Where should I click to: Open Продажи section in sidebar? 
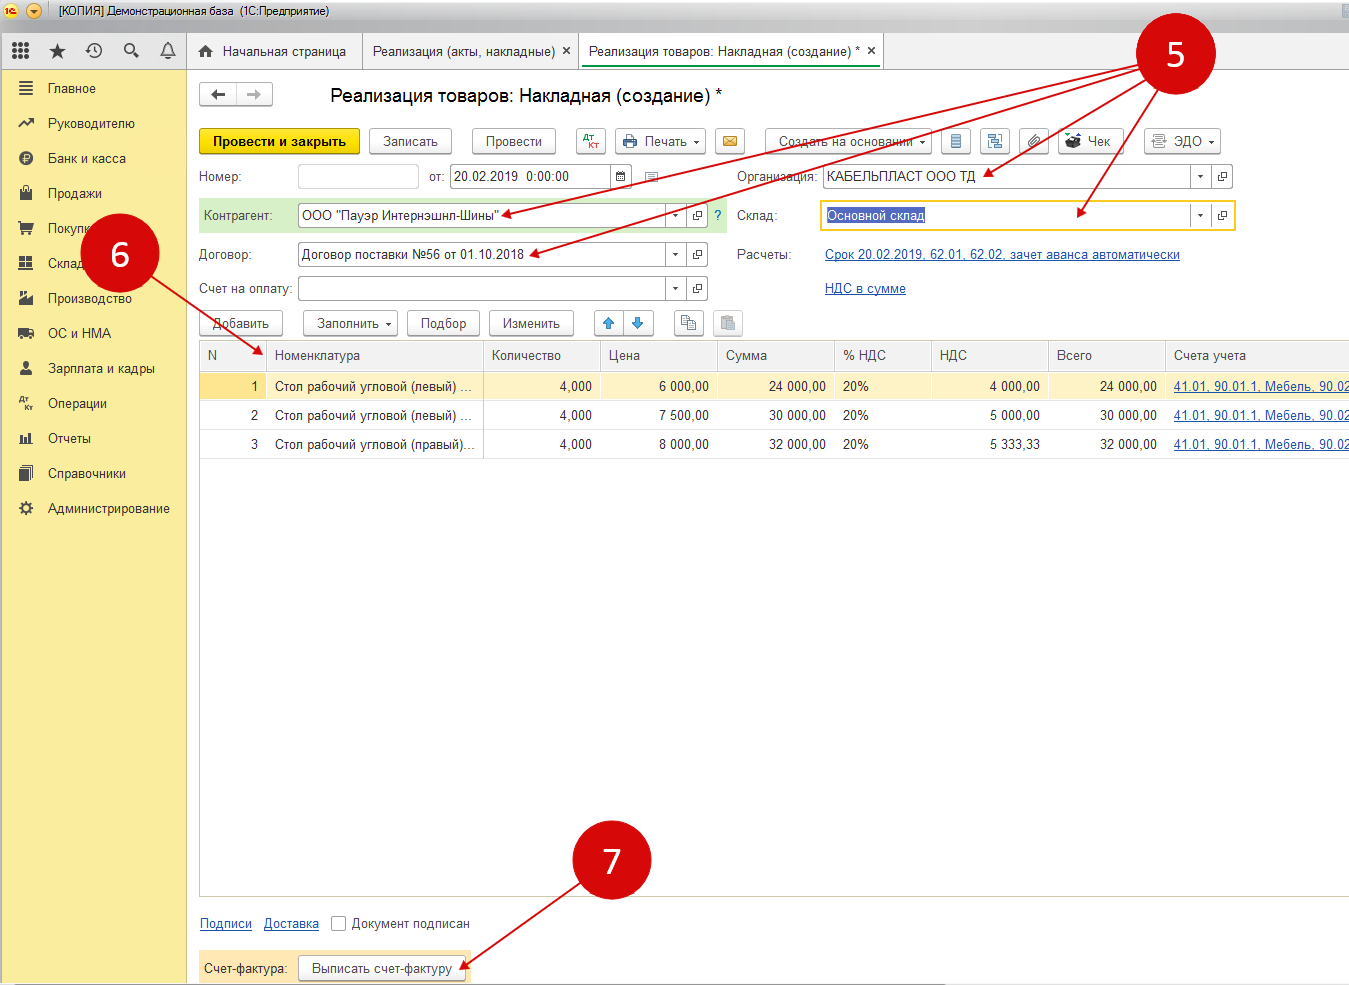75,193
